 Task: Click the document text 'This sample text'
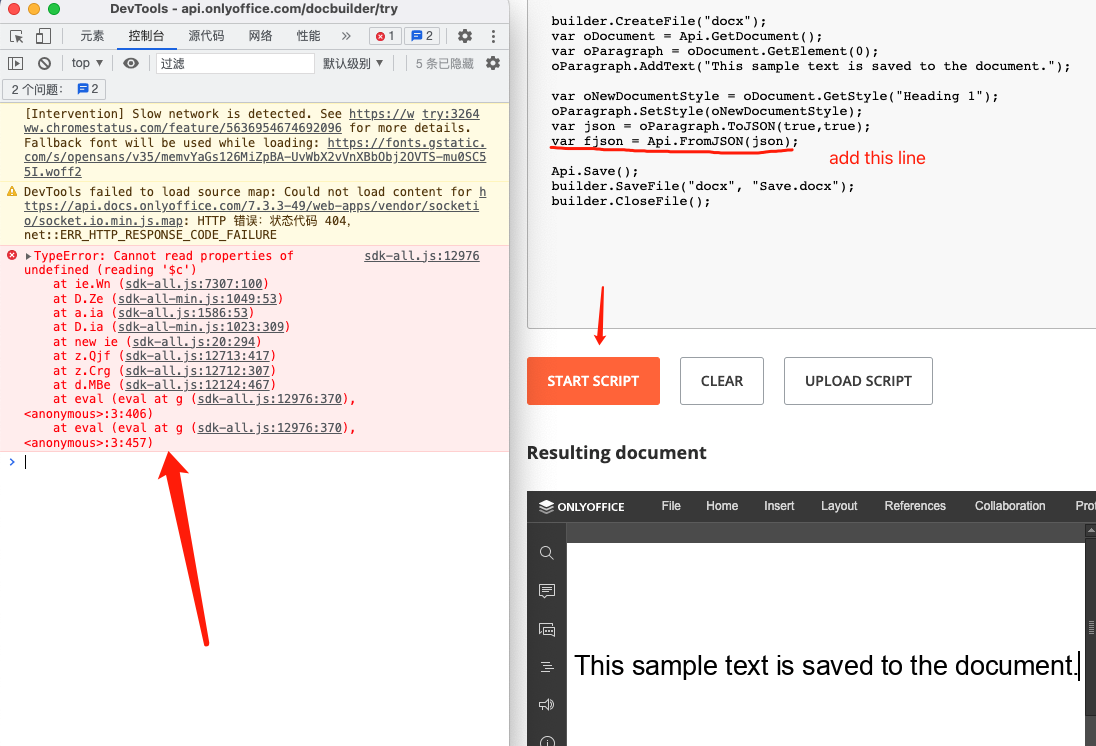coord(670,666)
